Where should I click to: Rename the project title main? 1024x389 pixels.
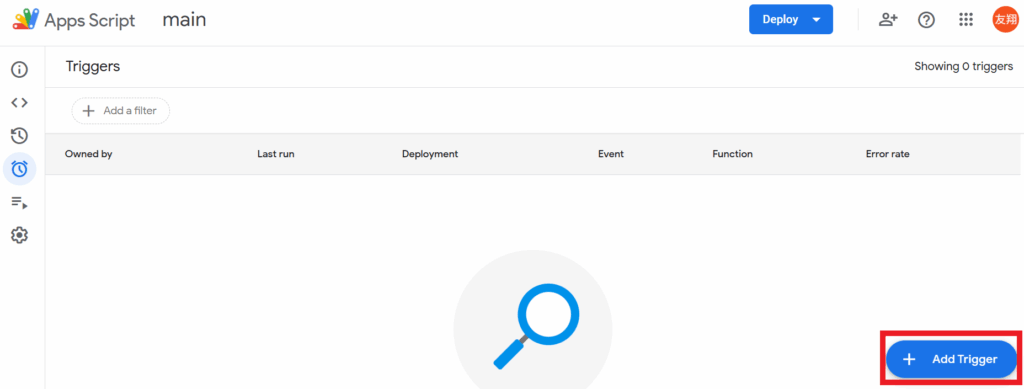pos(185,20)
